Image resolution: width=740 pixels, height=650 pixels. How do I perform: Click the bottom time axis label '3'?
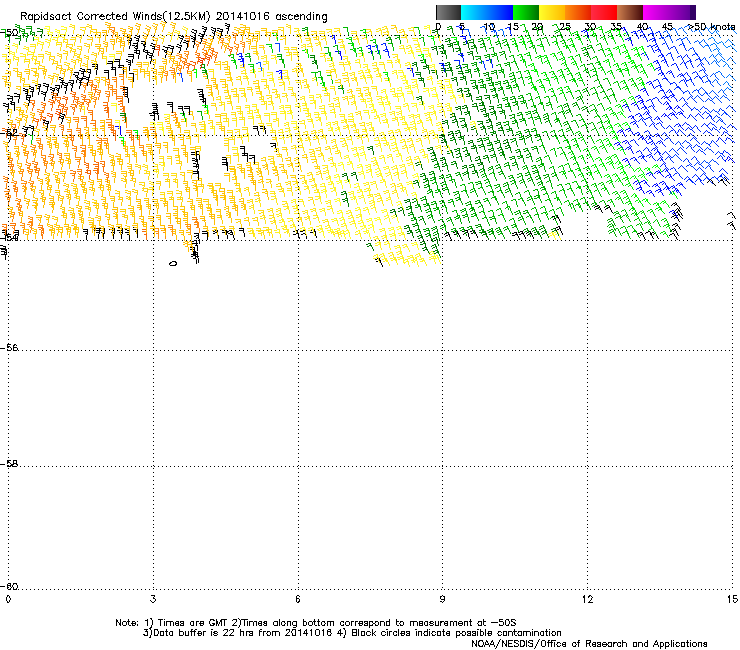pyautogui.click(x=153, y=599)
